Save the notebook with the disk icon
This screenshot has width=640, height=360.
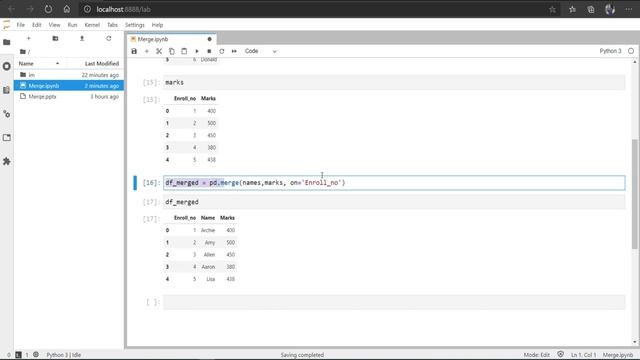[x=134, y=51]
